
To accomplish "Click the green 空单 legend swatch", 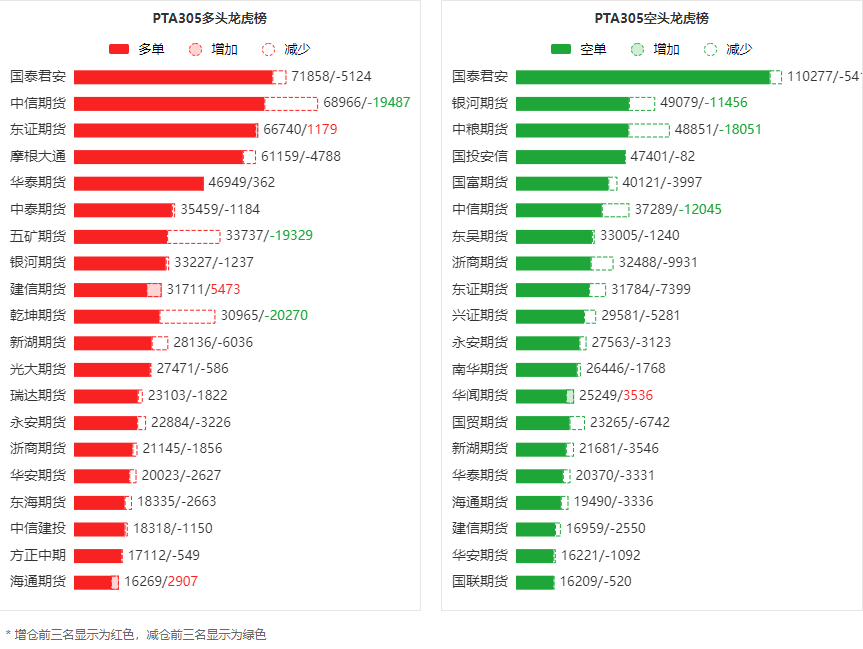I will tap(560, 49).
